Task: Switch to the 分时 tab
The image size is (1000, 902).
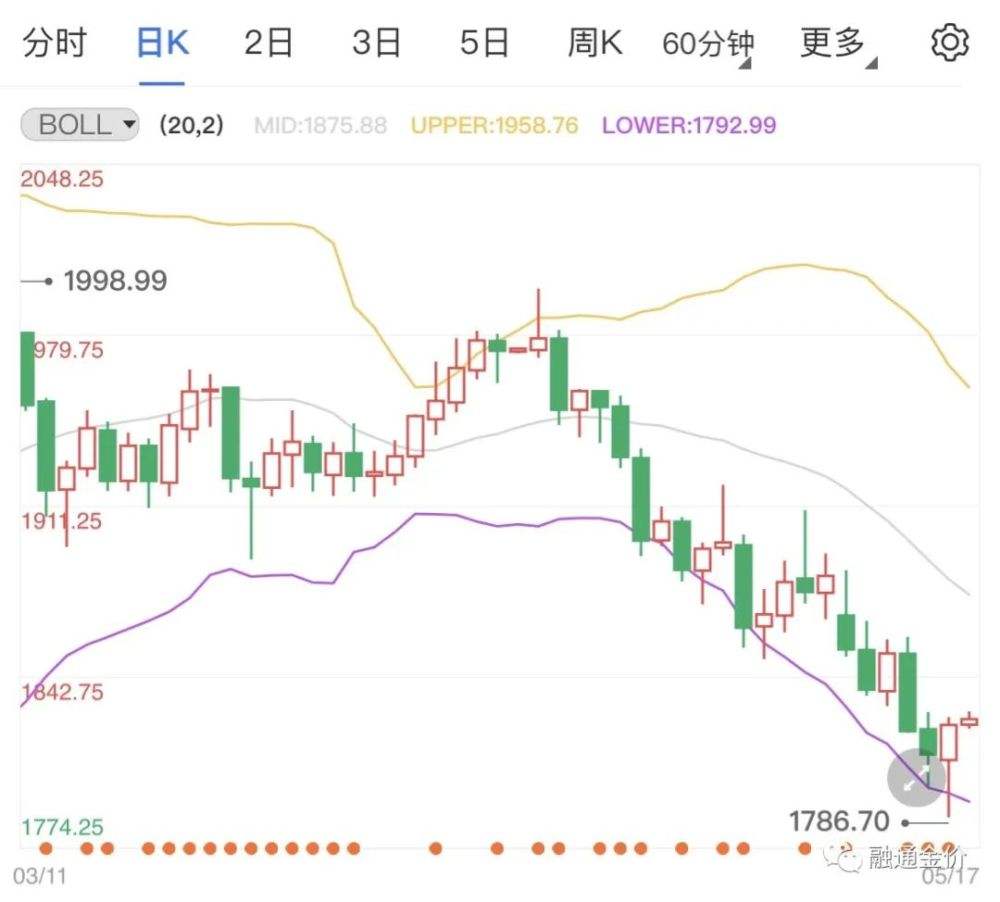Action: coord(53,42)
